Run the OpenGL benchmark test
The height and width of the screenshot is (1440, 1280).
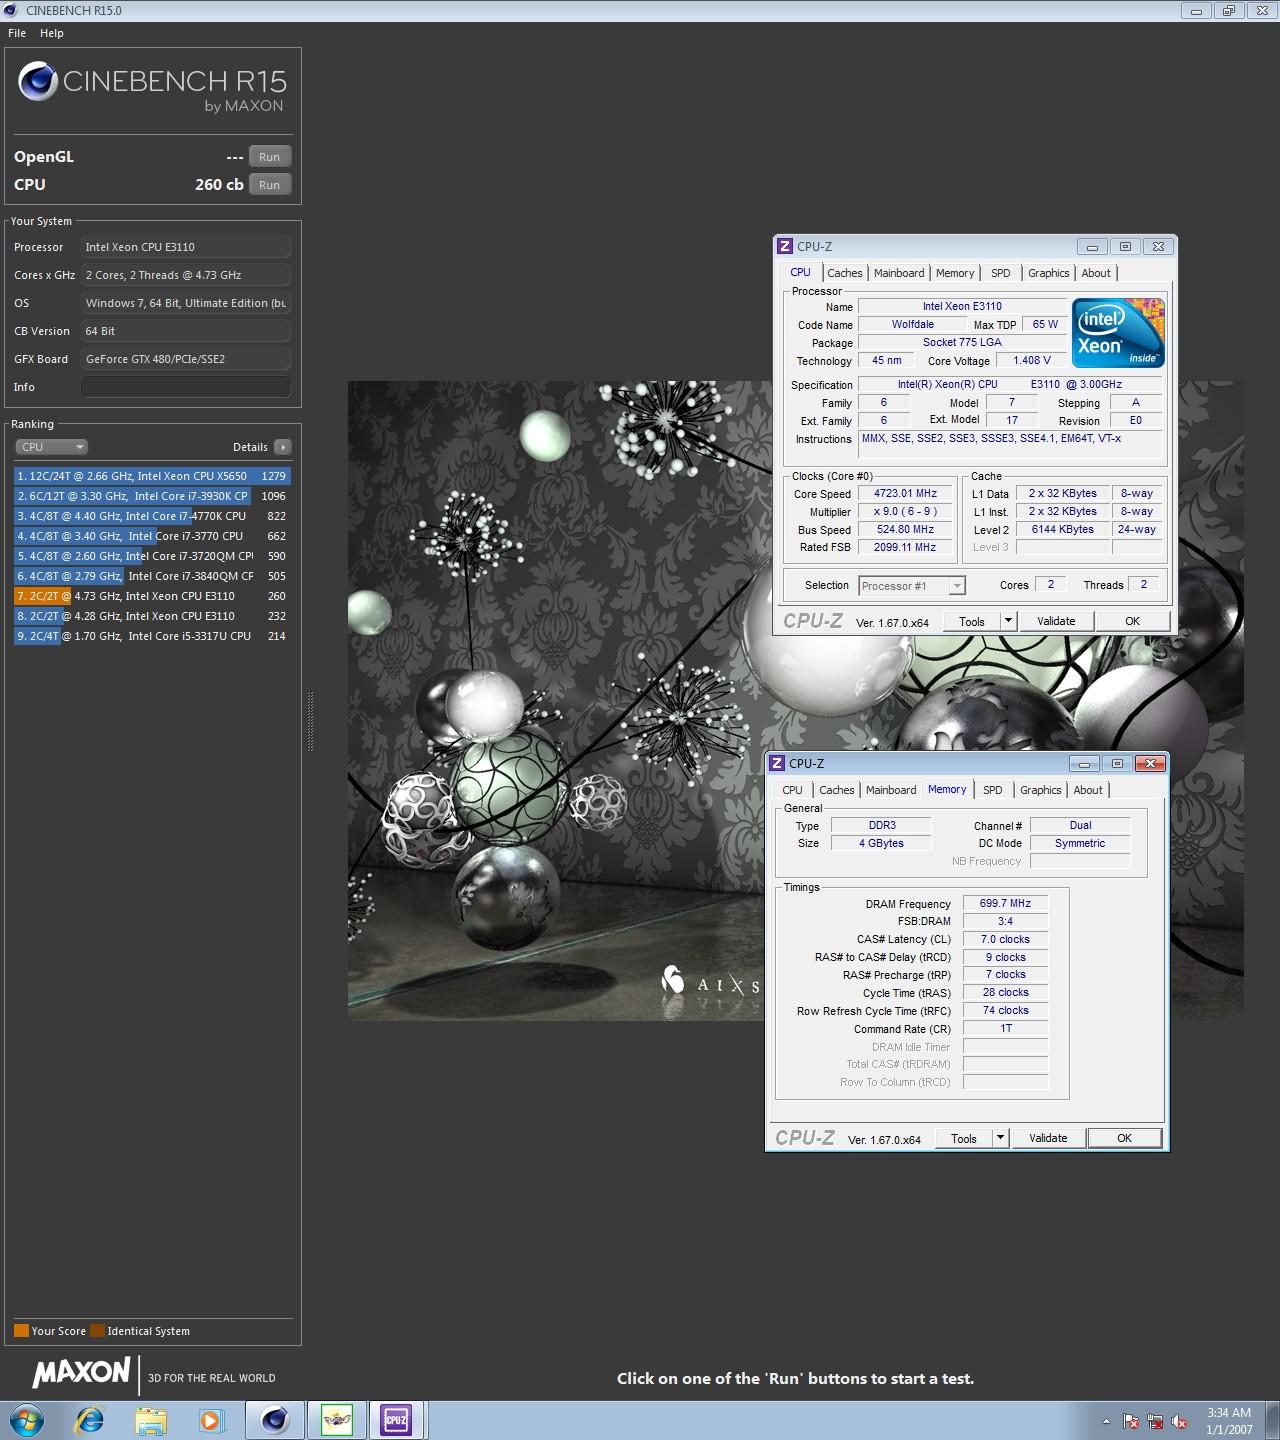tap(270, 157)
